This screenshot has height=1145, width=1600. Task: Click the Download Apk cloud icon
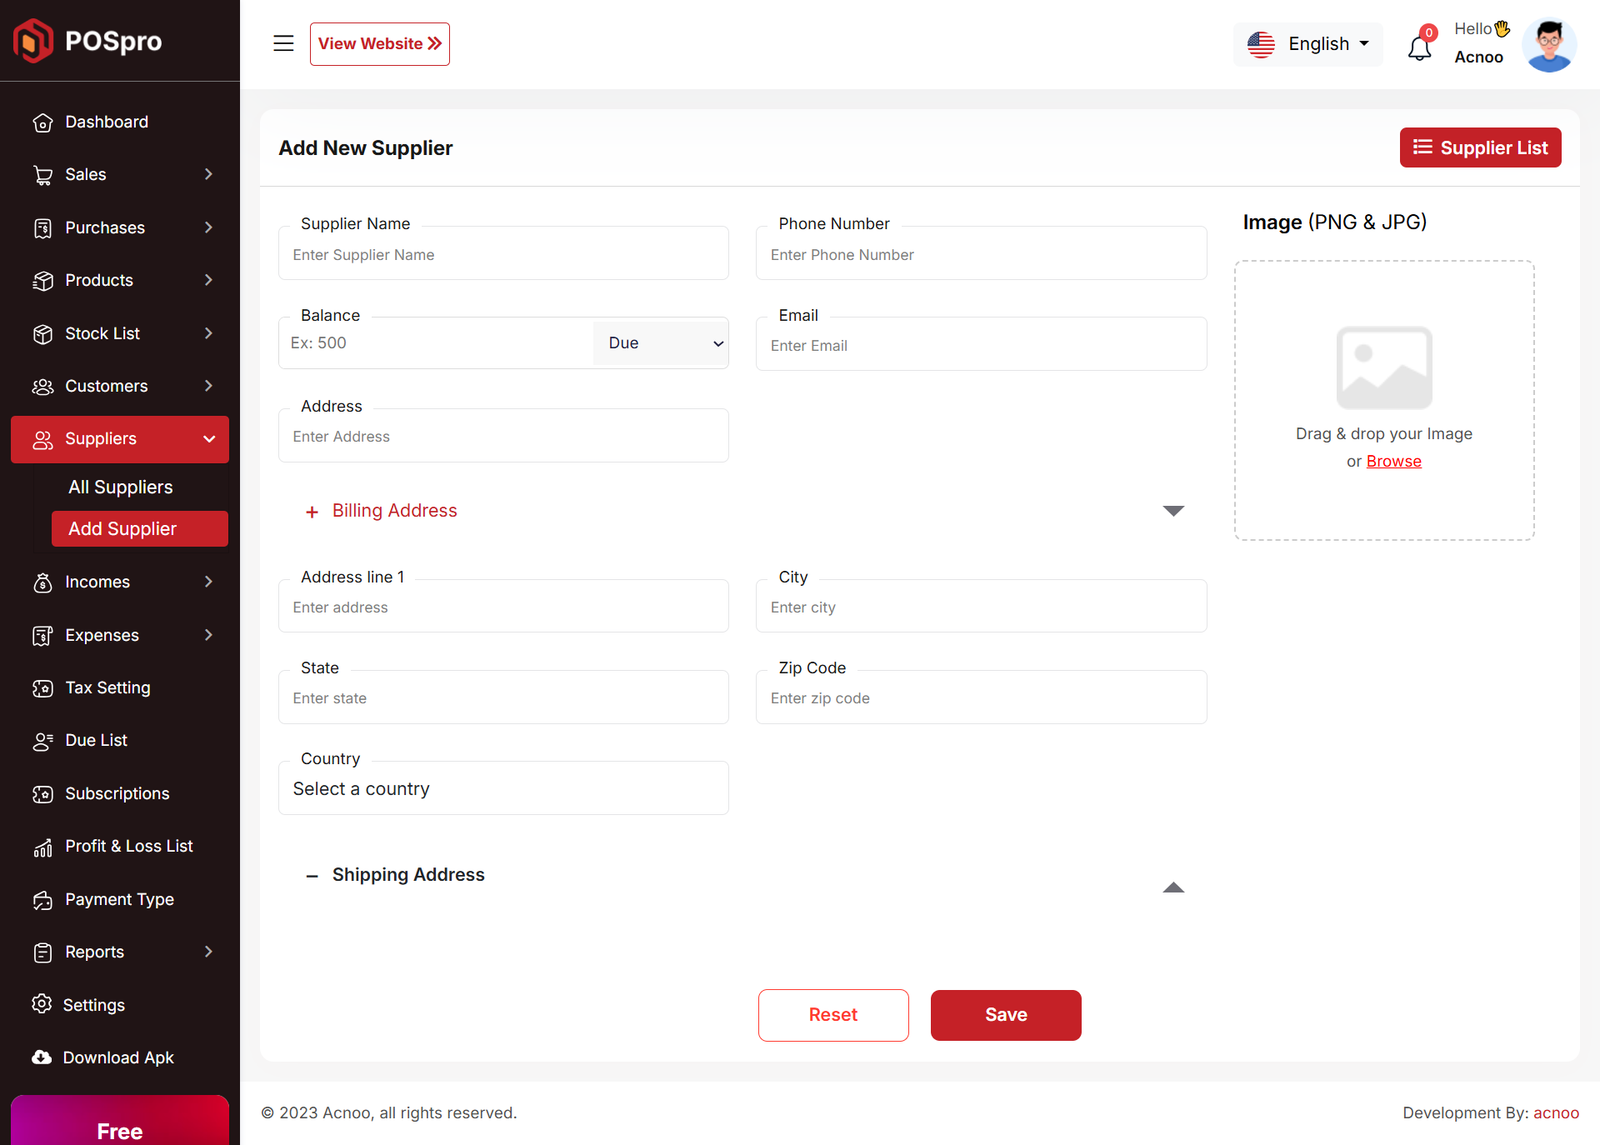click(42, 1058)
